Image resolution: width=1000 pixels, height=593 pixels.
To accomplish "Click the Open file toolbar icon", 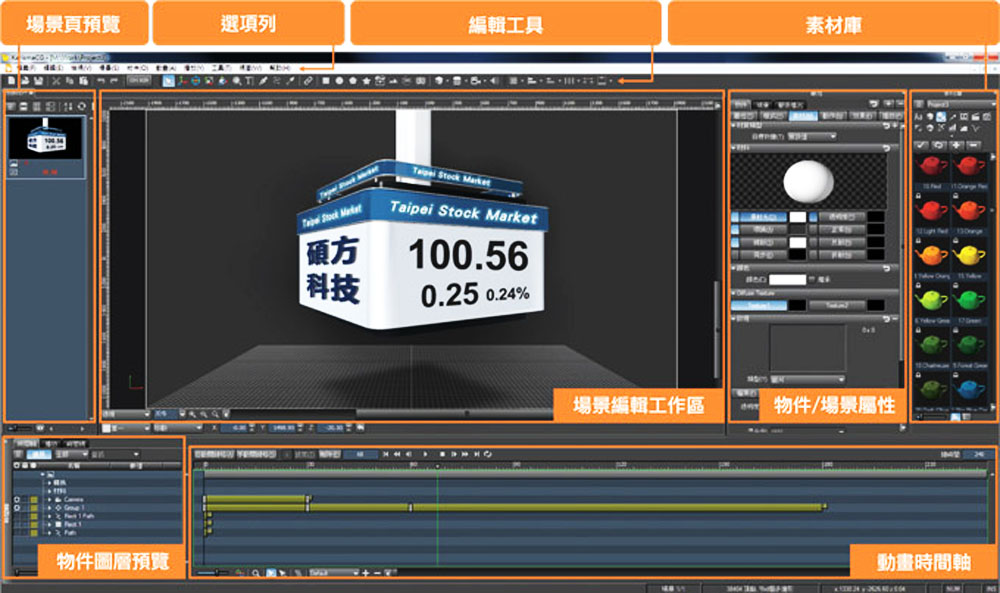I will [25, 81].
